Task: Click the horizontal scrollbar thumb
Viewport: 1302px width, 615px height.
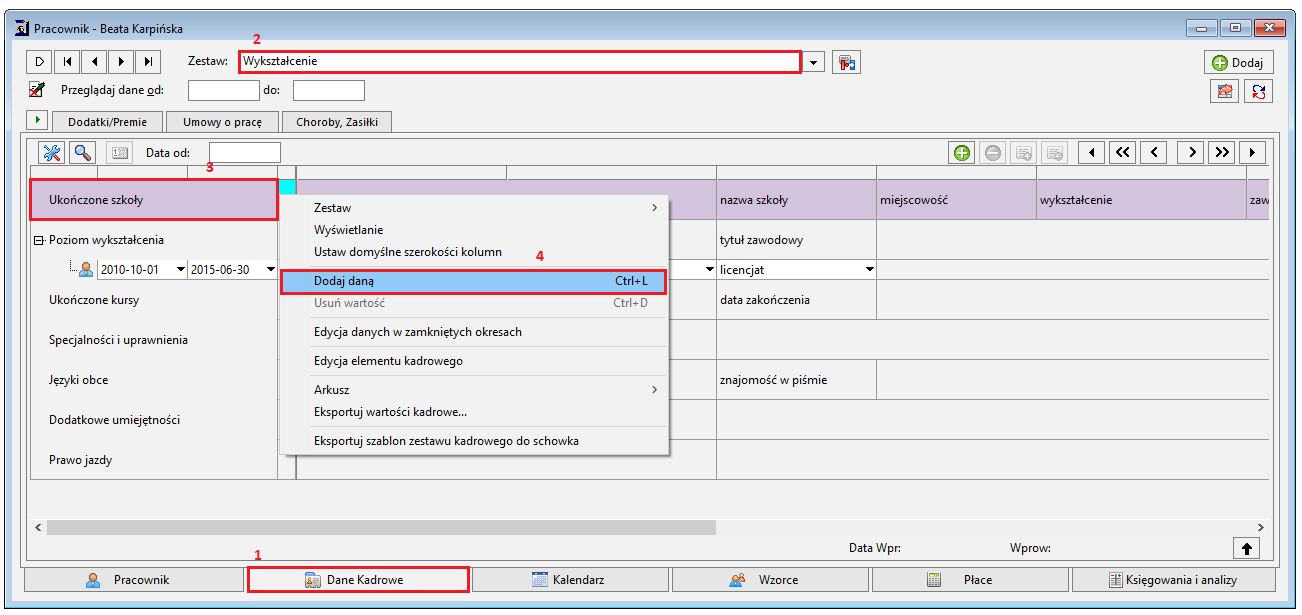Action: (381, 527)
